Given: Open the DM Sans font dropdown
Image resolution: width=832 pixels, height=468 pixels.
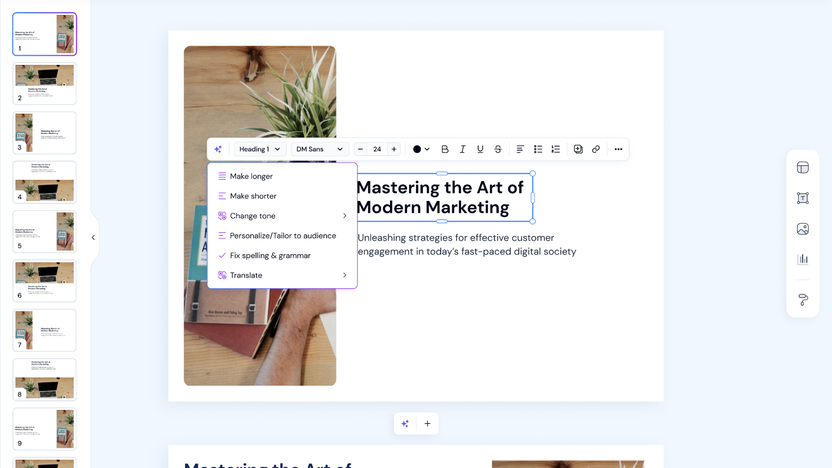Looking at the screenshot, I should click(x=319, y=149).
